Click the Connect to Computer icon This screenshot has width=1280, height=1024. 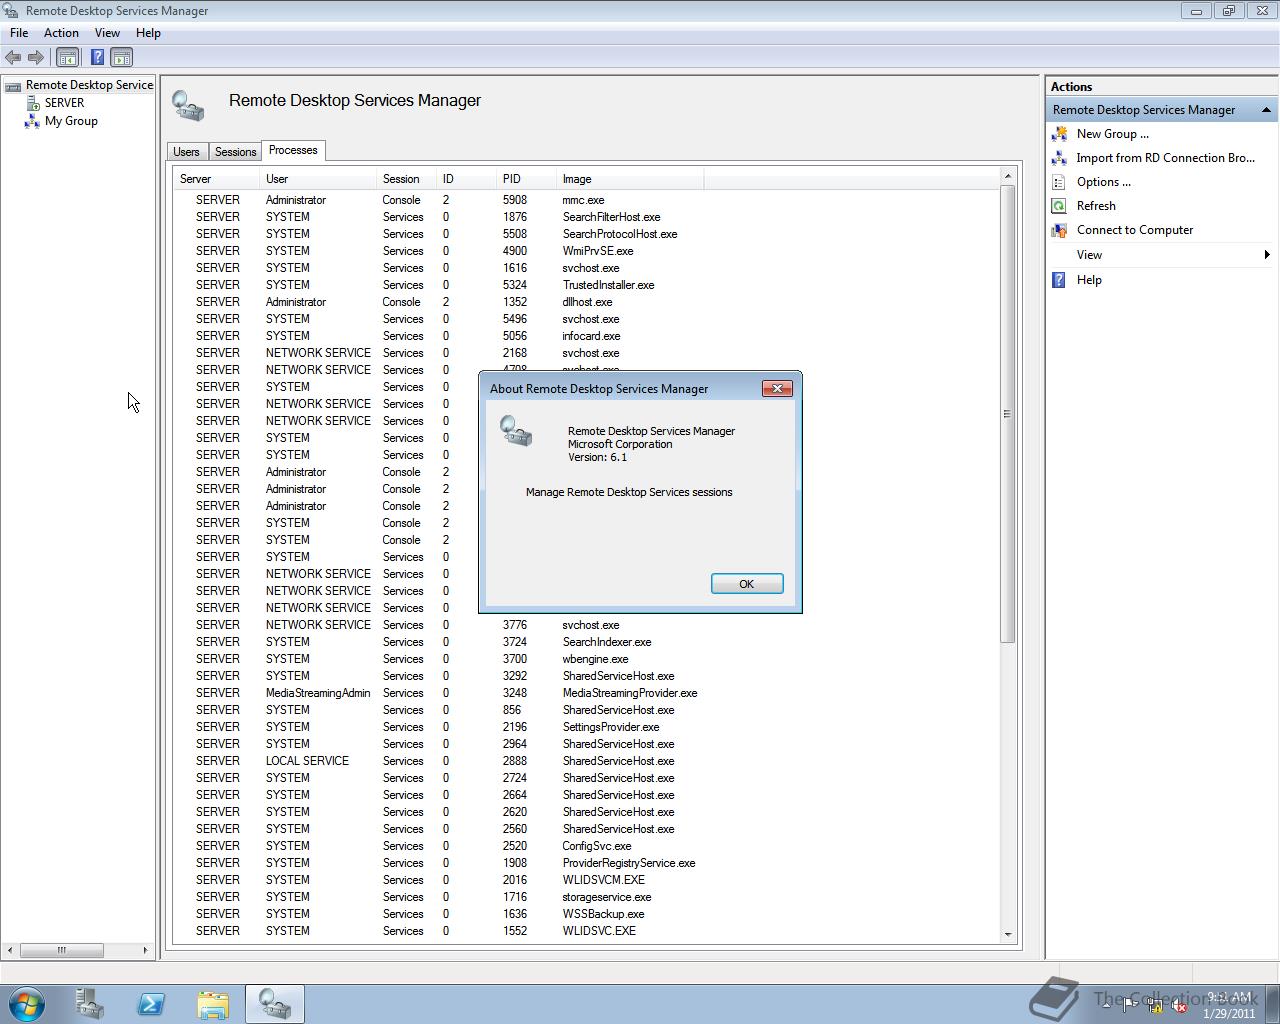point(1059,229)
